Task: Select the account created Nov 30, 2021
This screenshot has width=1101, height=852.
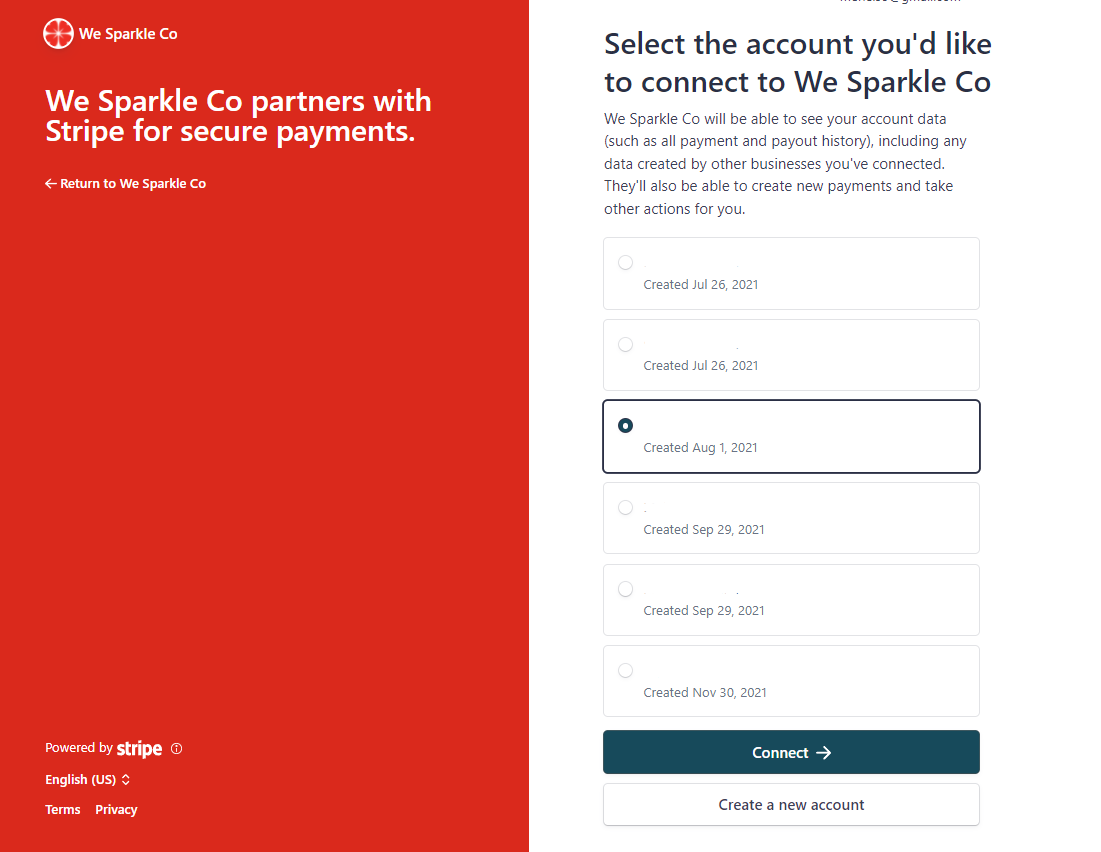Action: [x=791, y=681]
